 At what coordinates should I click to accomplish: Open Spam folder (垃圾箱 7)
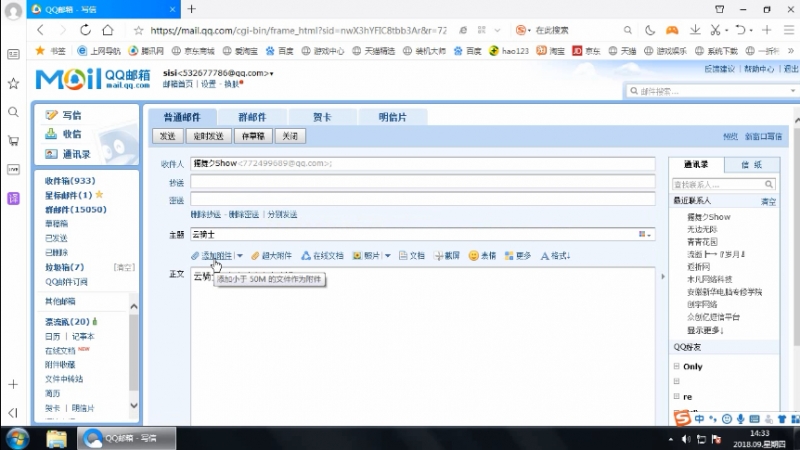click(64, 267)
